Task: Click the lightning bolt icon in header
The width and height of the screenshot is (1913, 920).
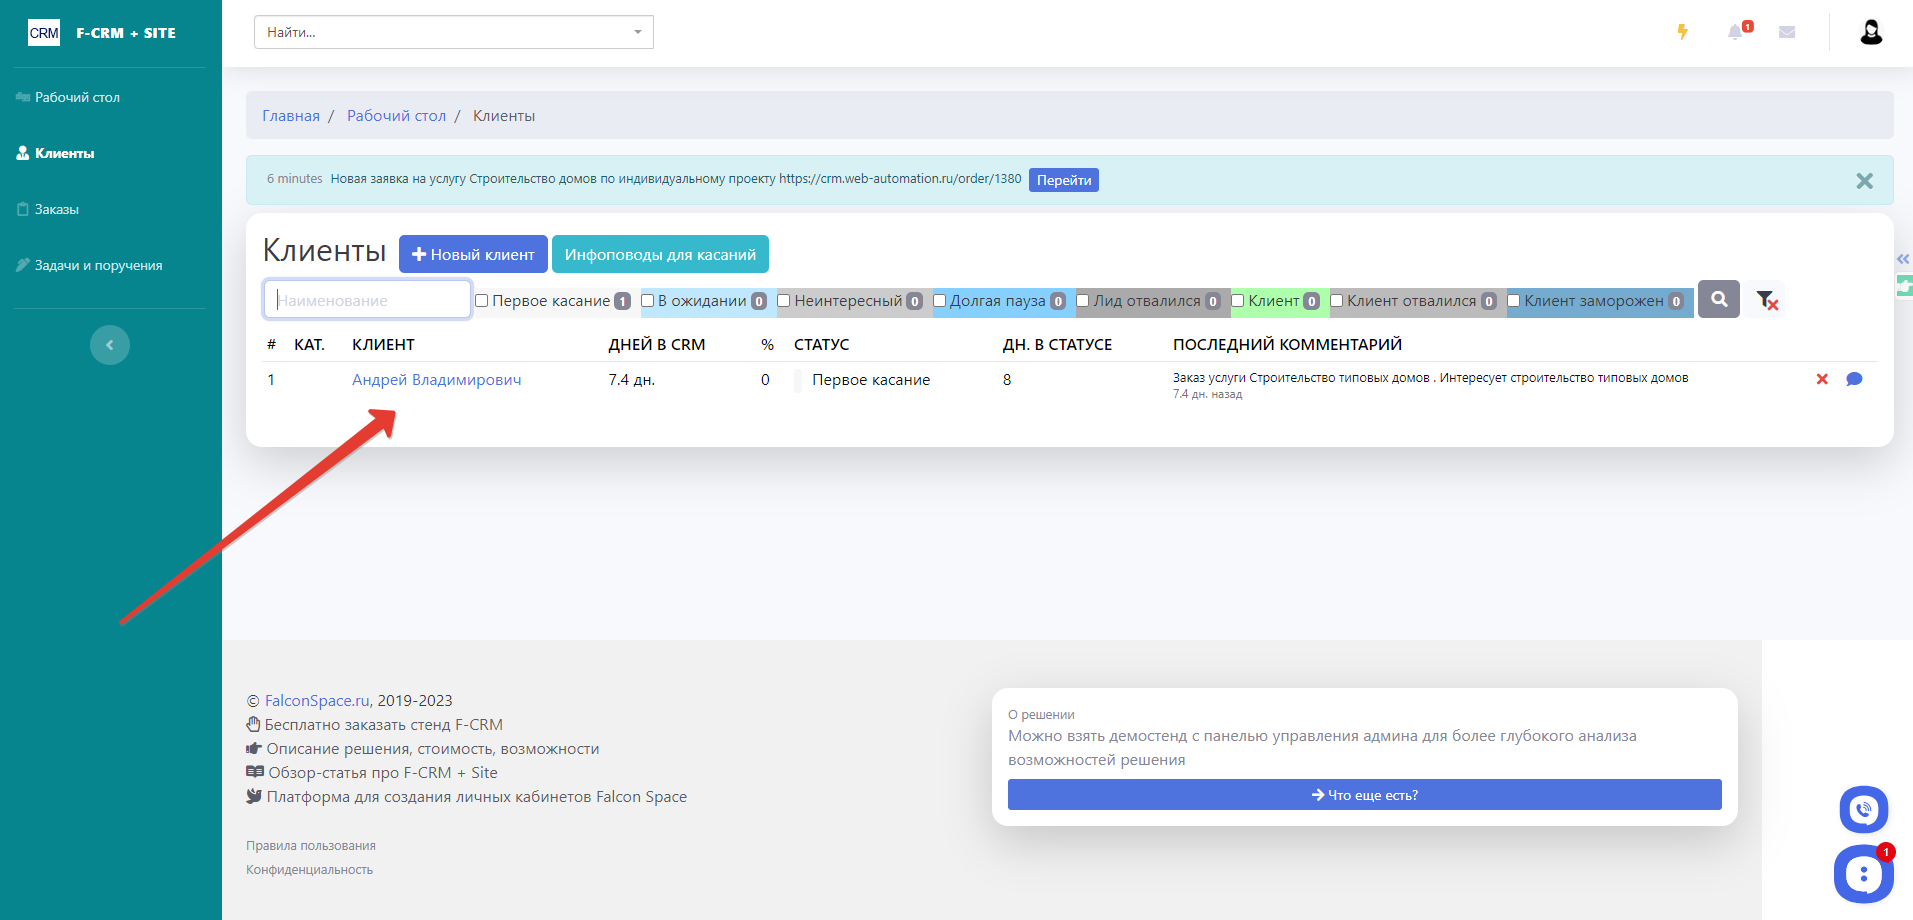Action: point(1682,32)
